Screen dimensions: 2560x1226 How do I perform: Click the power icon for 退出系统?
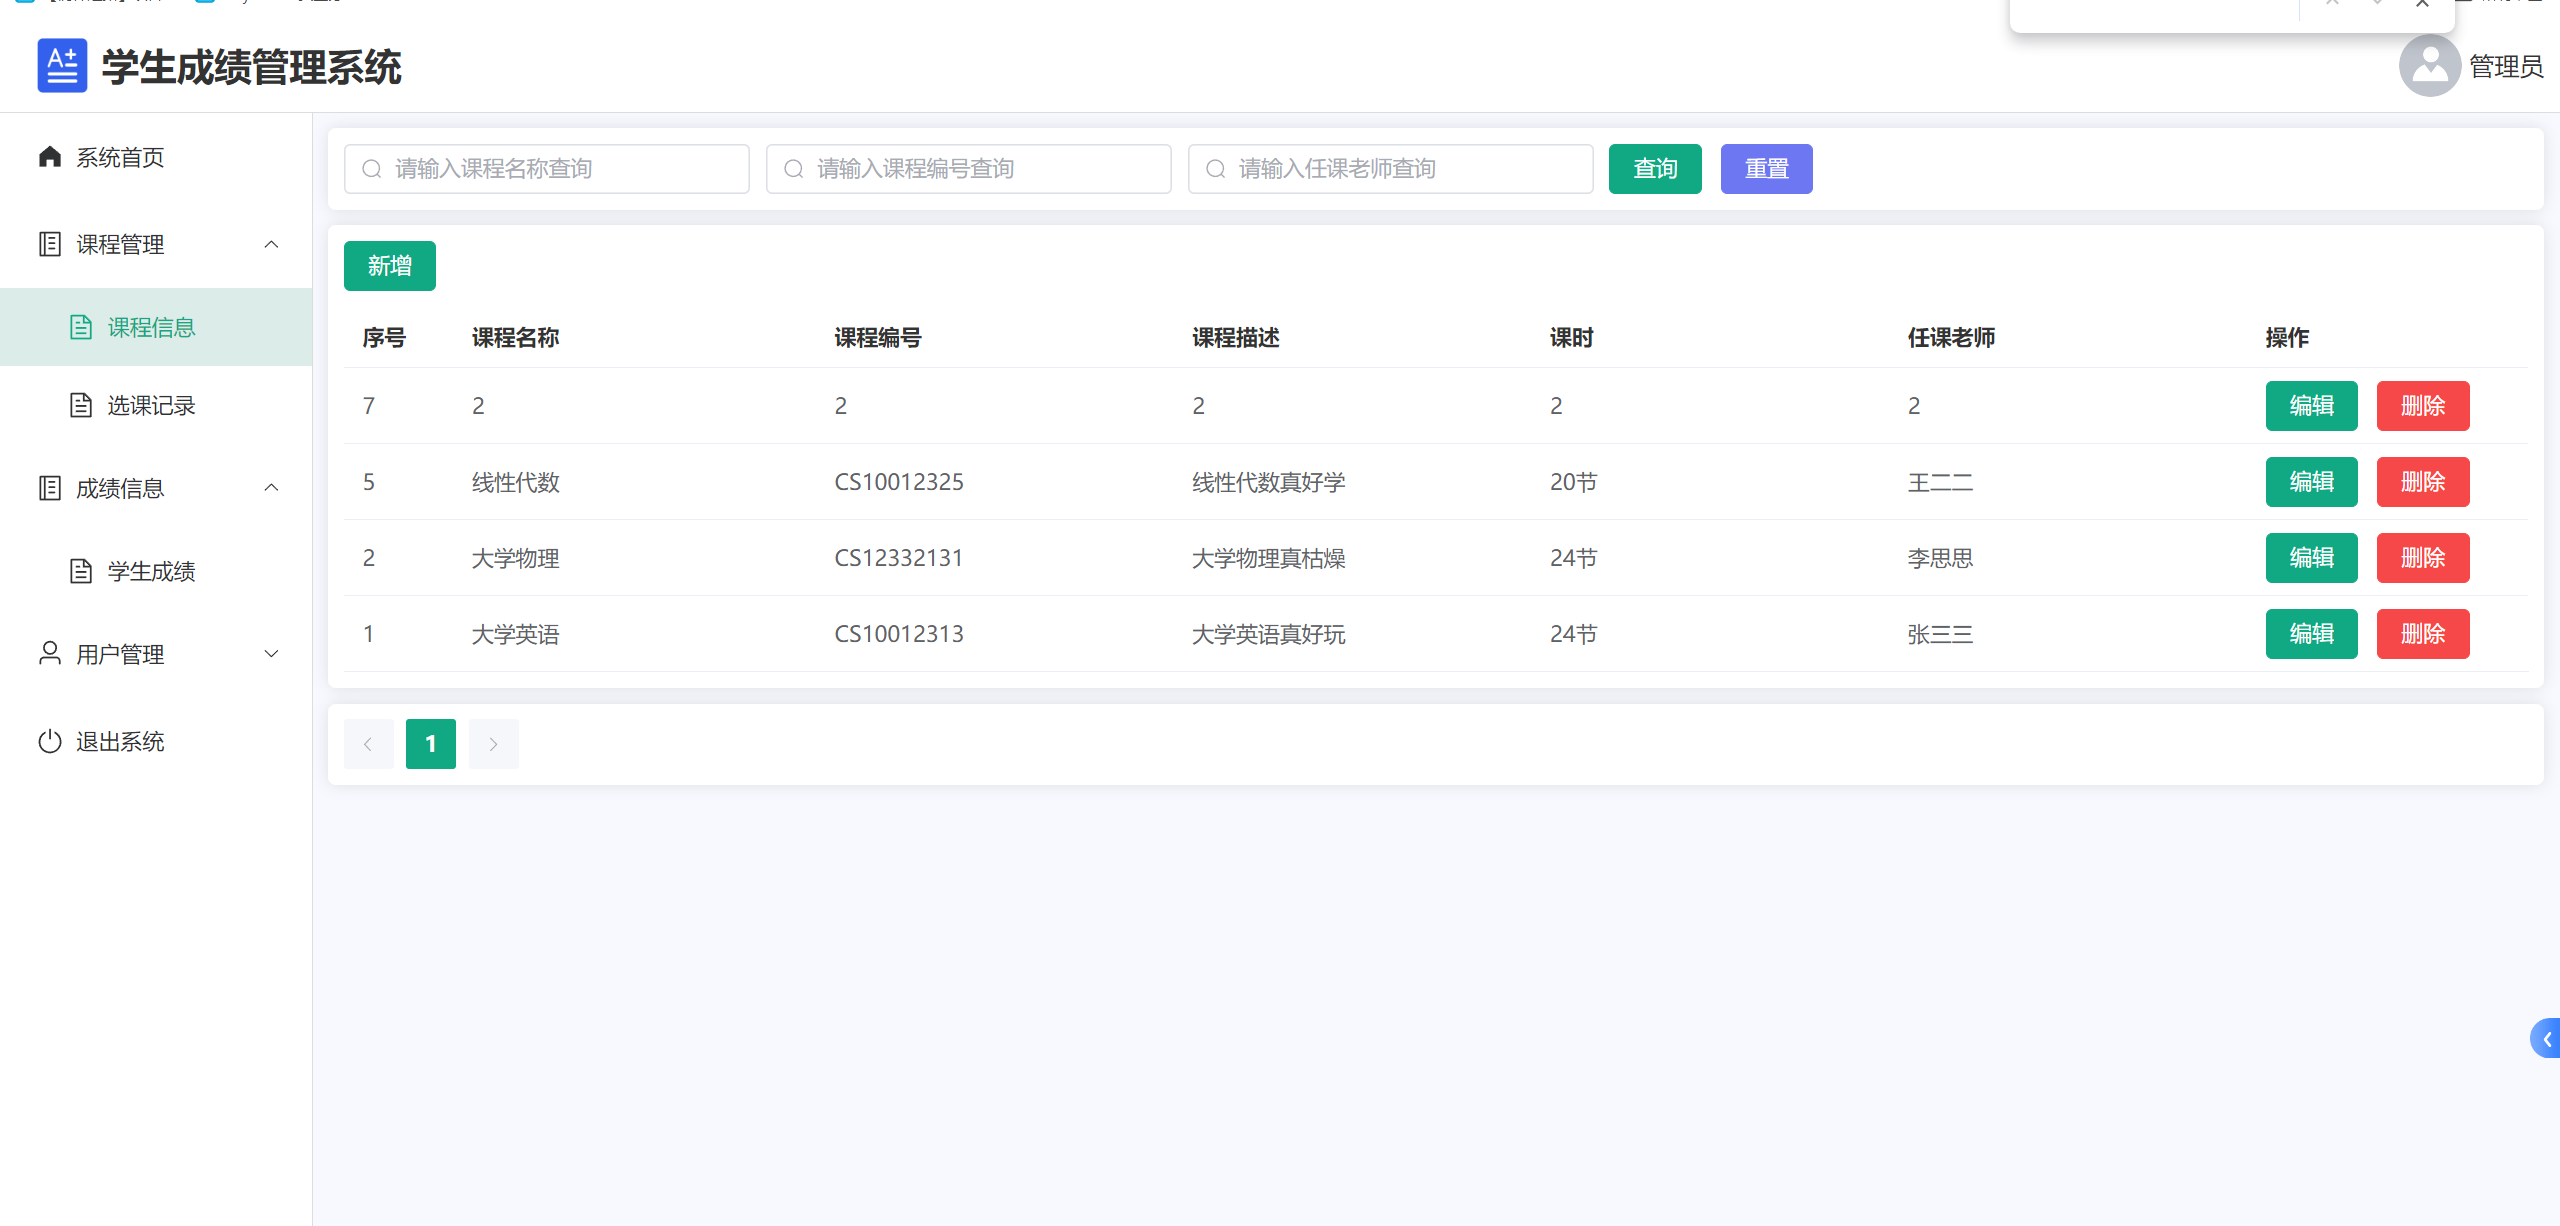click(x=50, y=741)
